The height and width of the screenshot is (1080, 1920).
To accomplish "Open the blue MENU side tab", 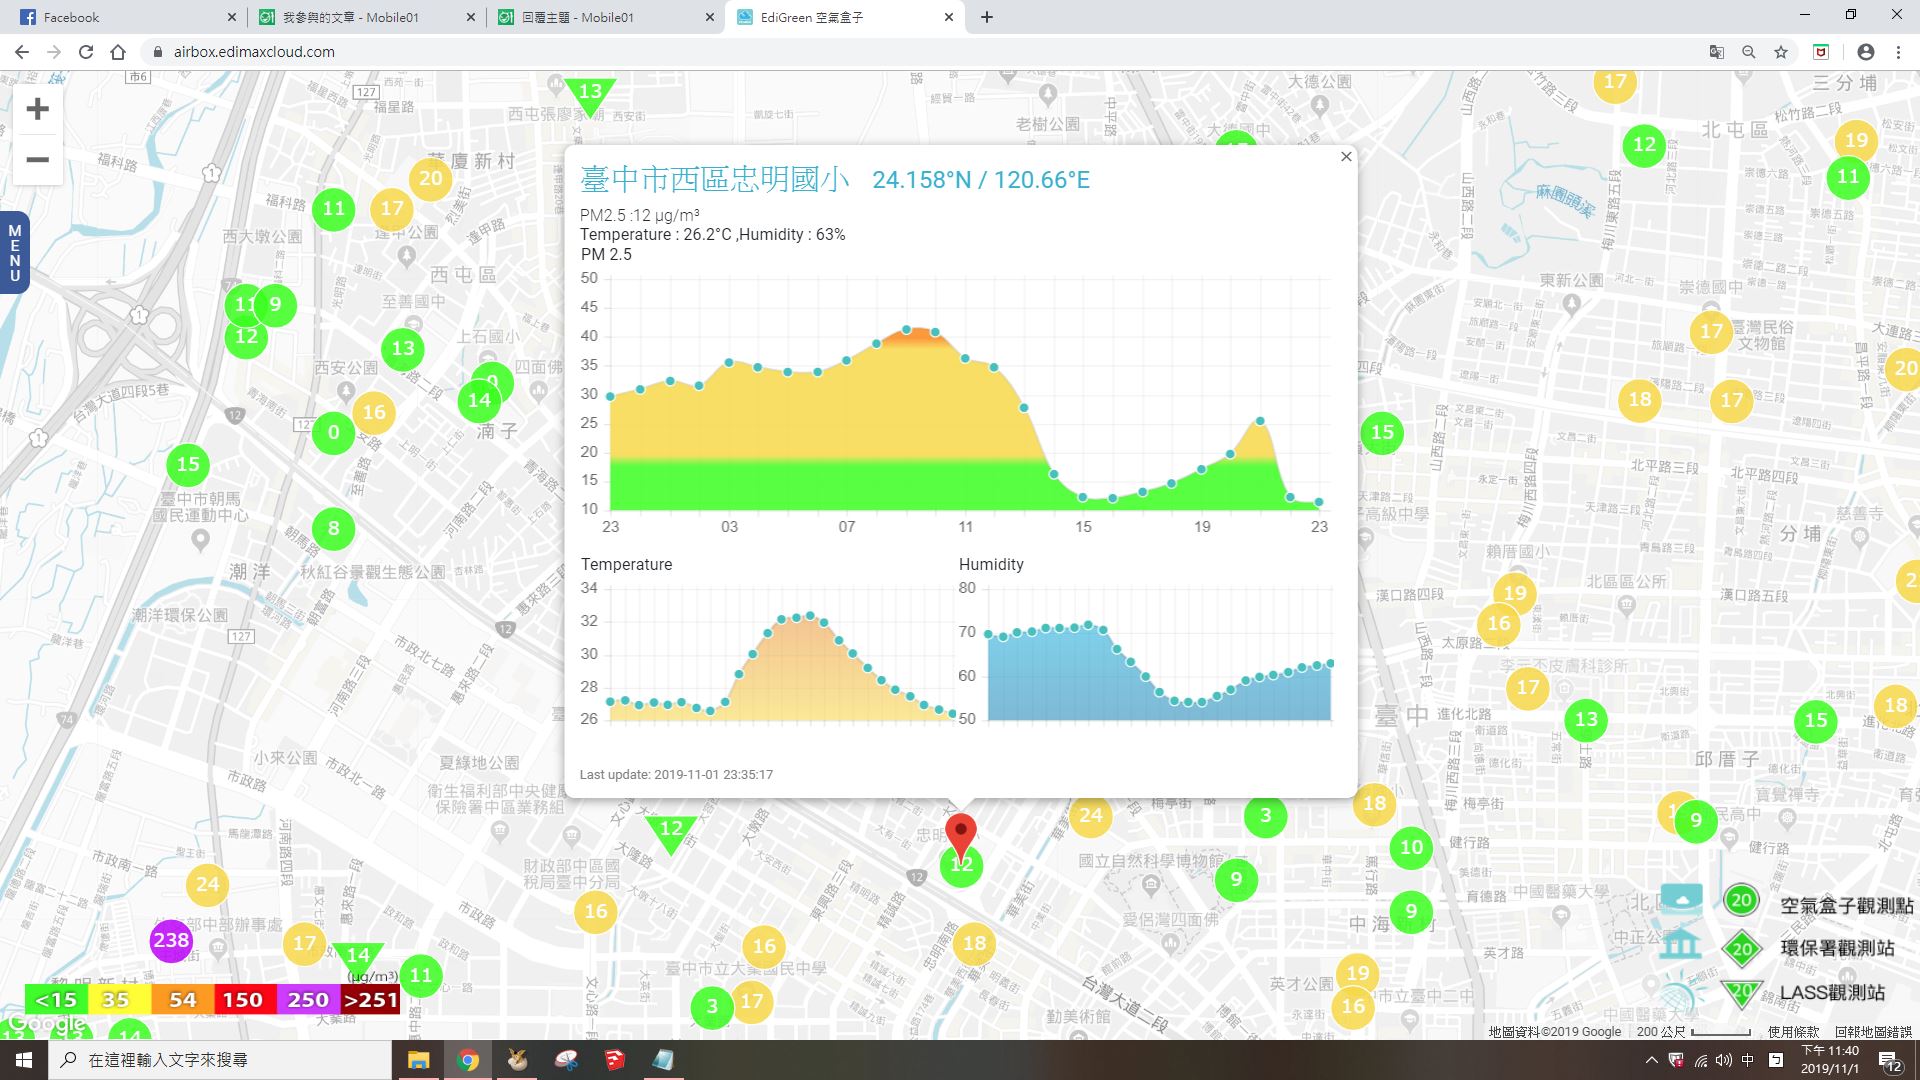I will tap(14, 252).
